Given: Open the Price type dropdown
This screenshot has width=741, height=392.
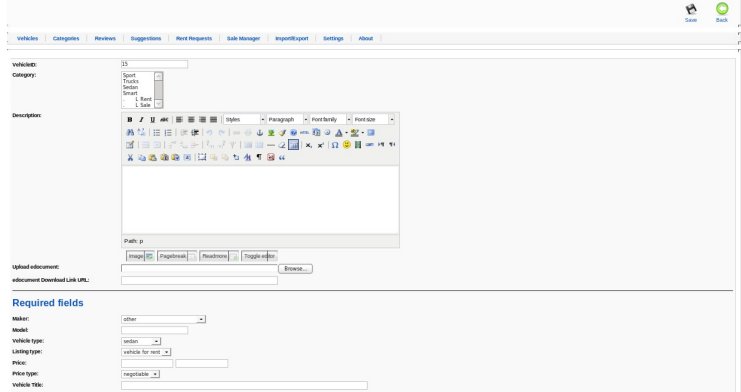Looking at the screenshot, I should (x=140, y=374).
